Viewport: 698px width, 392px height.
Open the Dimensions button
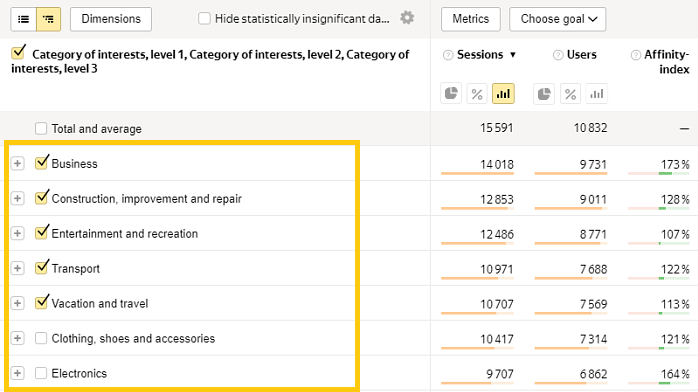click(x=111, y=19)
